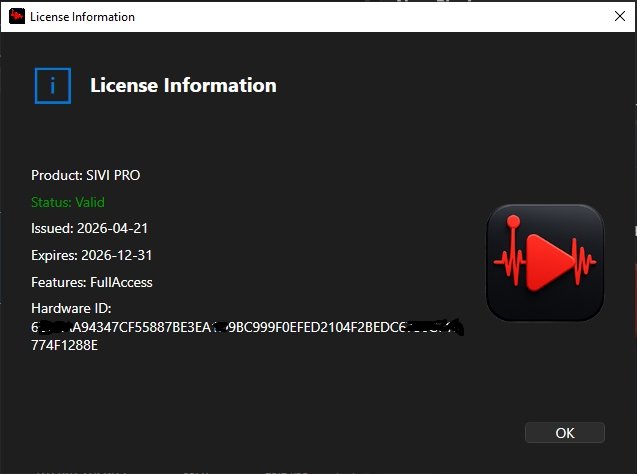Click the 'Issued: 2026-04-21' line

(x=89, y=228)
